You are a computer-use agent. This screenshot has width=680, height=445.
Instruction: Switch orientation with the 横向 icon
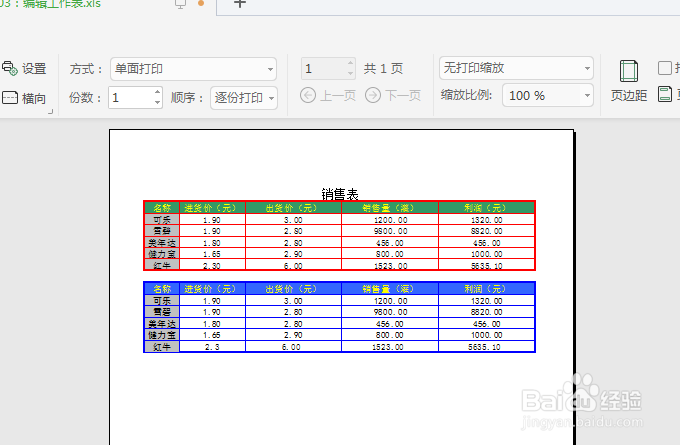10,98
